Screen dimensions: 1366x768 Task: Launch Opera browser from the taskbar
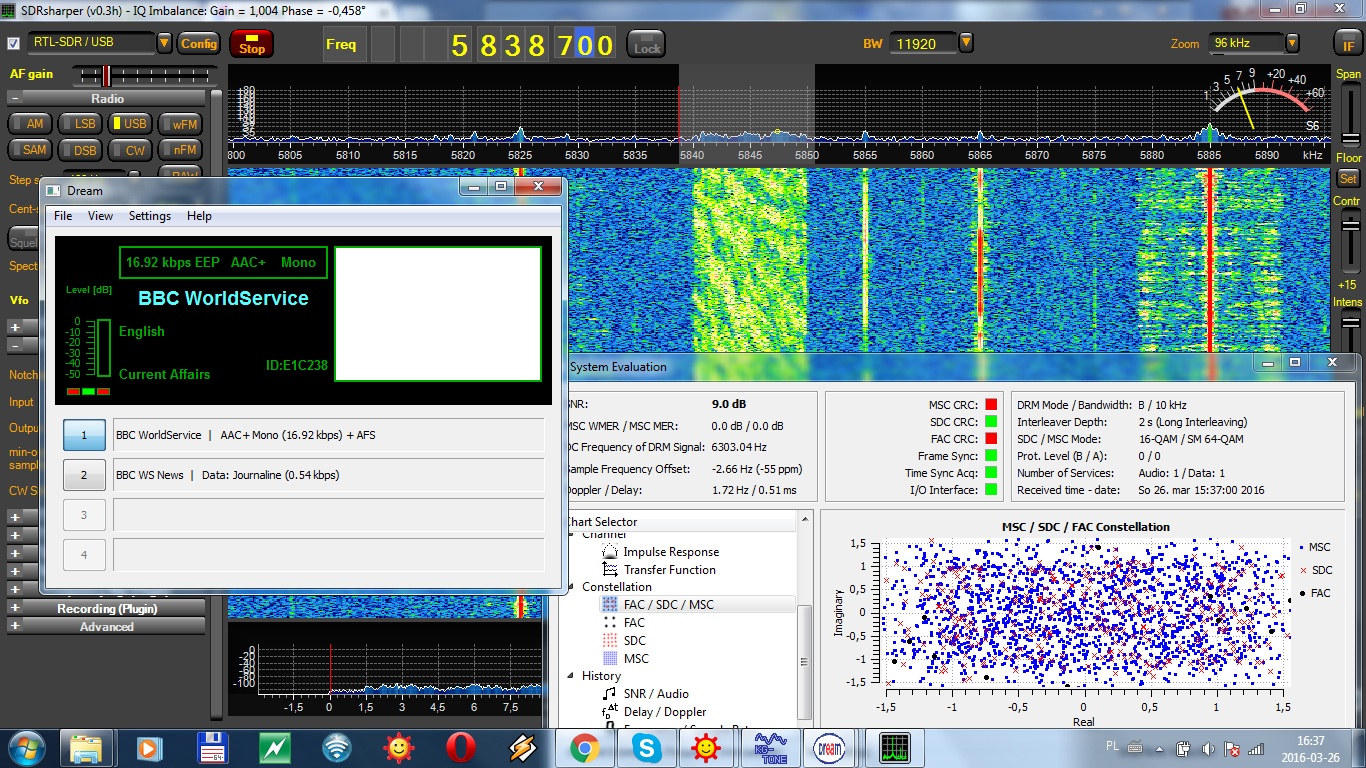pos(460,747)
